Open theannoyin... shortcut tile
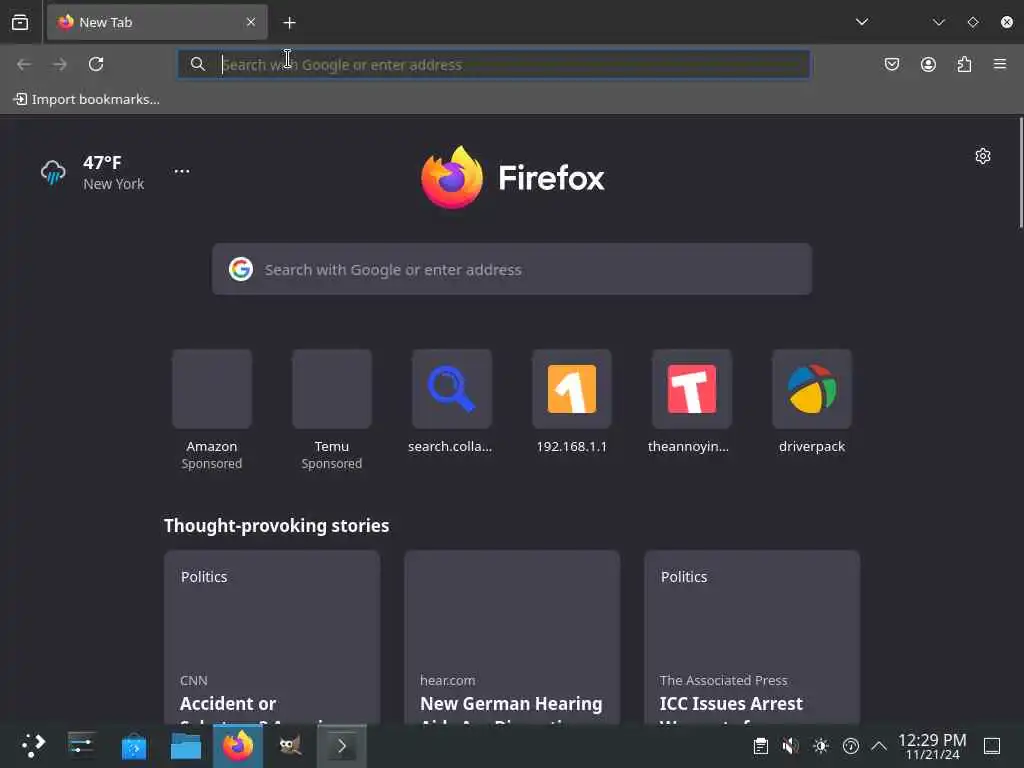The height and width of the screenshot is (768, 1024). click(x=692, y=402)
